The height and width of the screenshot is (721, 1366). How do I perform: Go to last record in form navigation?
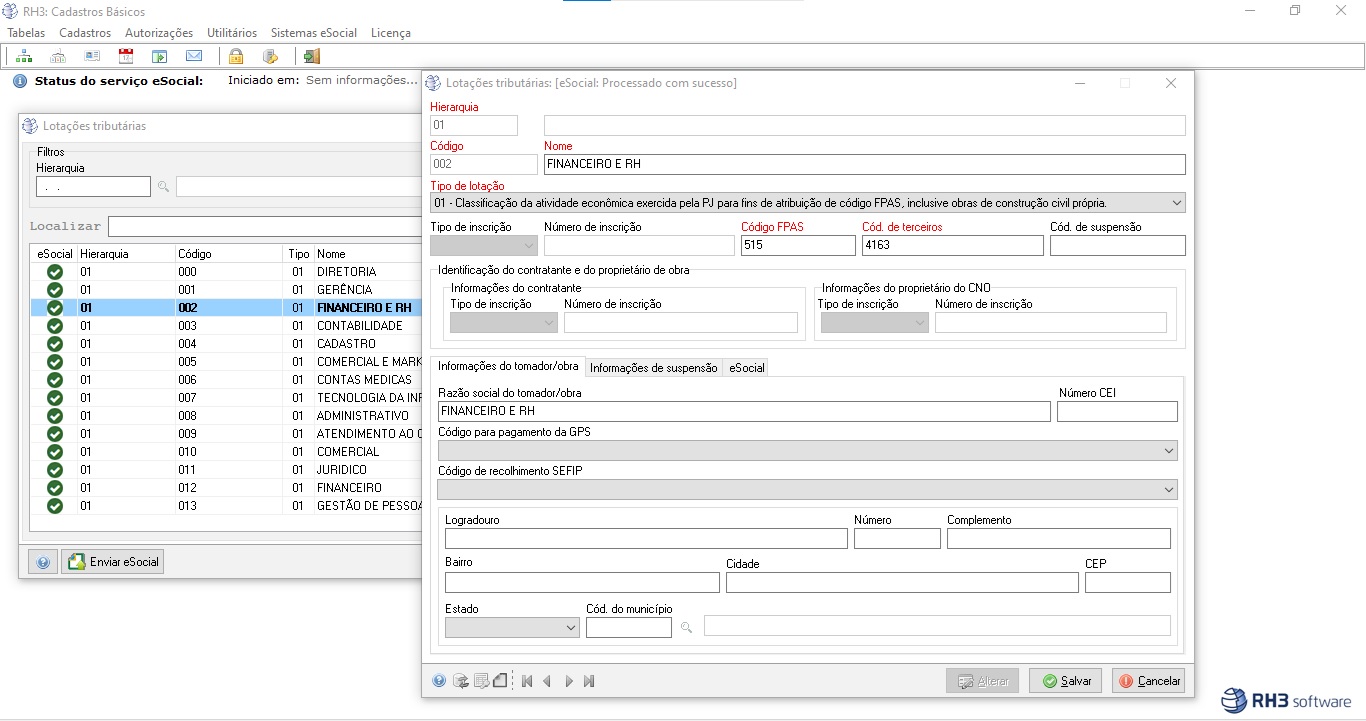pyautogui.click(x=589, y=681)
